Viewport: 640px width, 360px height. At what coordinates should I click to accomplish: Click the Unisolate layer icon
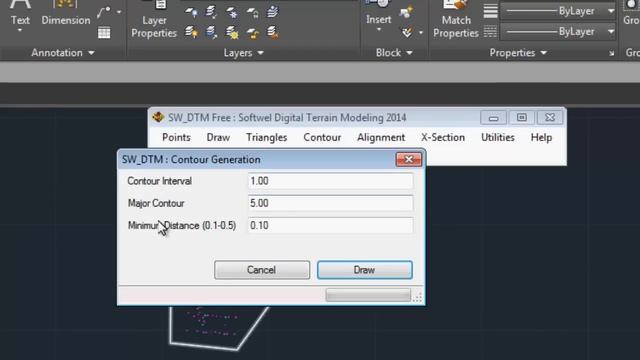[211, 32]
